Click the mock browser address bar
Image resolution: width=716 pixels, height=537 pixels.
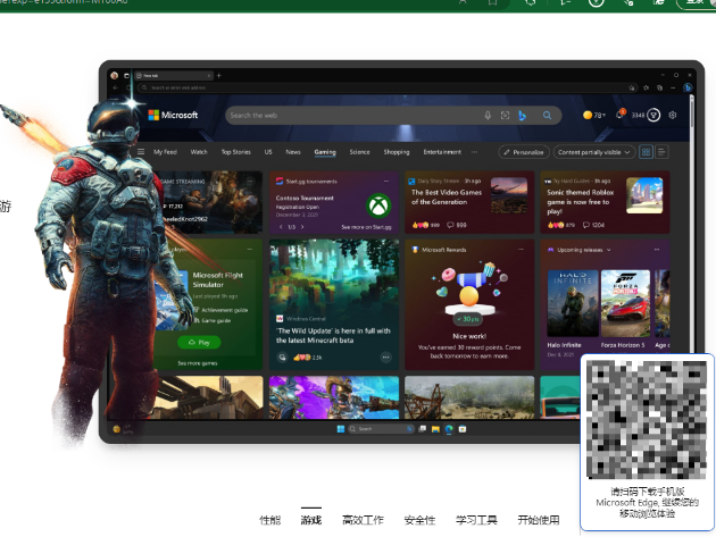point(386,87)
